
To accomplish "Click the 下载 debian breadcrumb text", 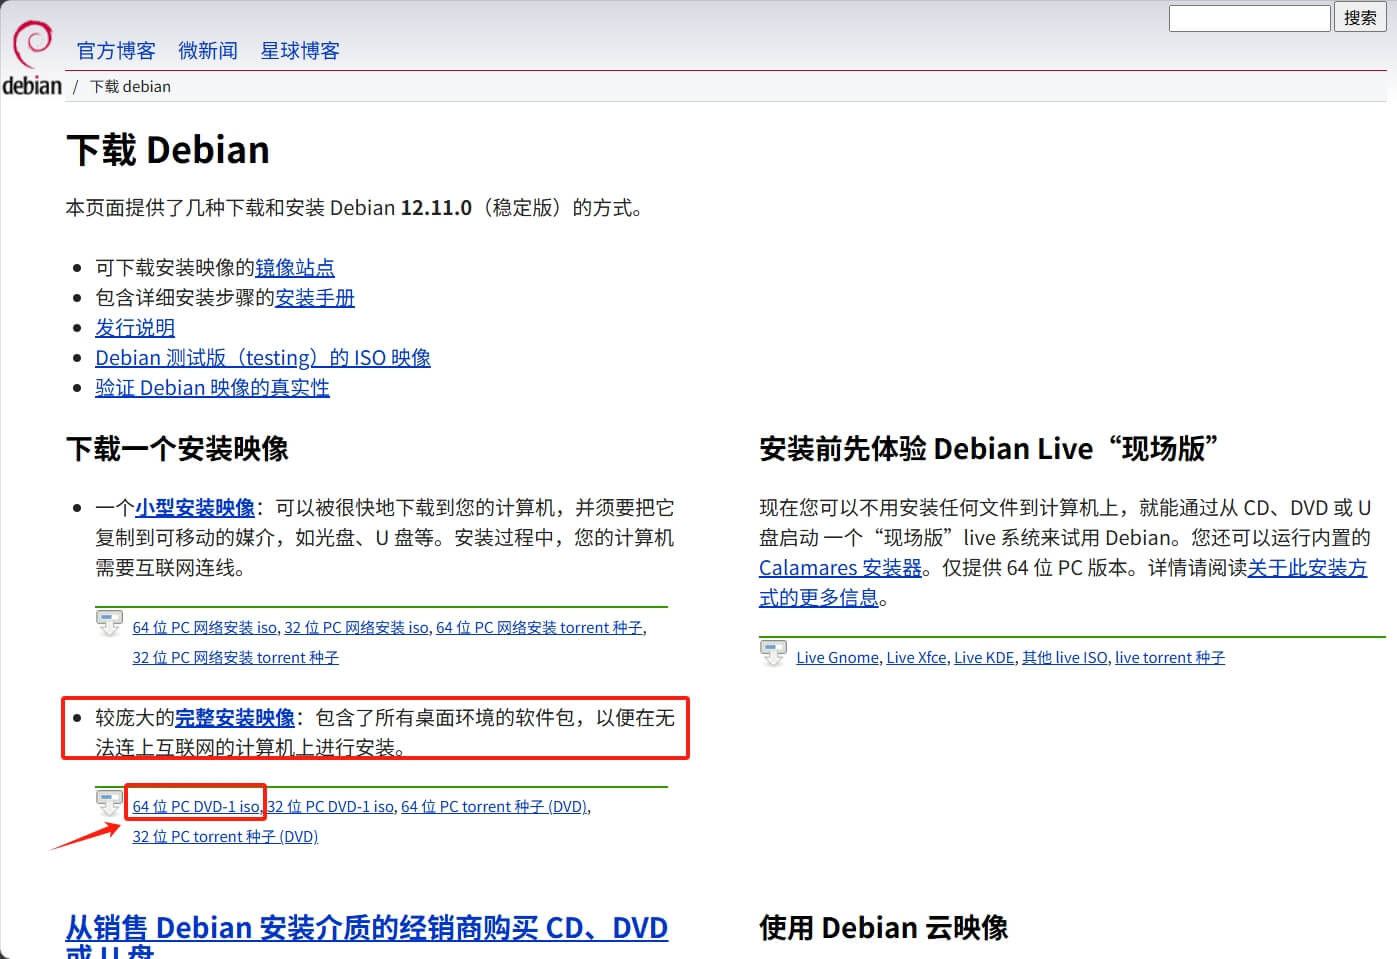I will (130, 87).
